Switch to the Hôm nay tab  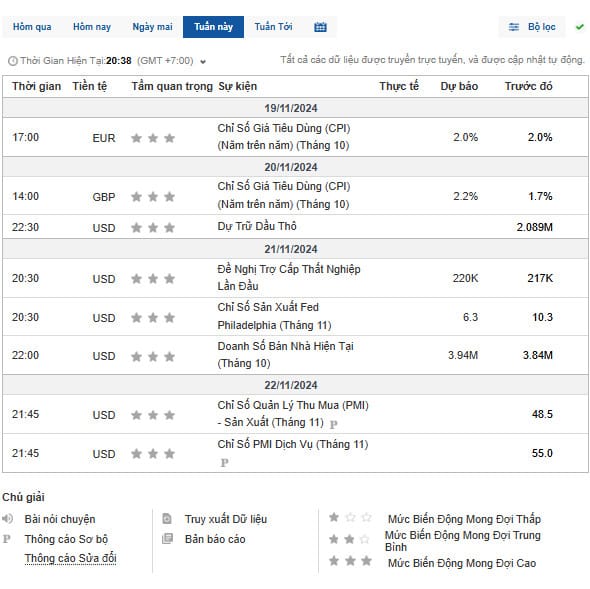coord(92,27)
